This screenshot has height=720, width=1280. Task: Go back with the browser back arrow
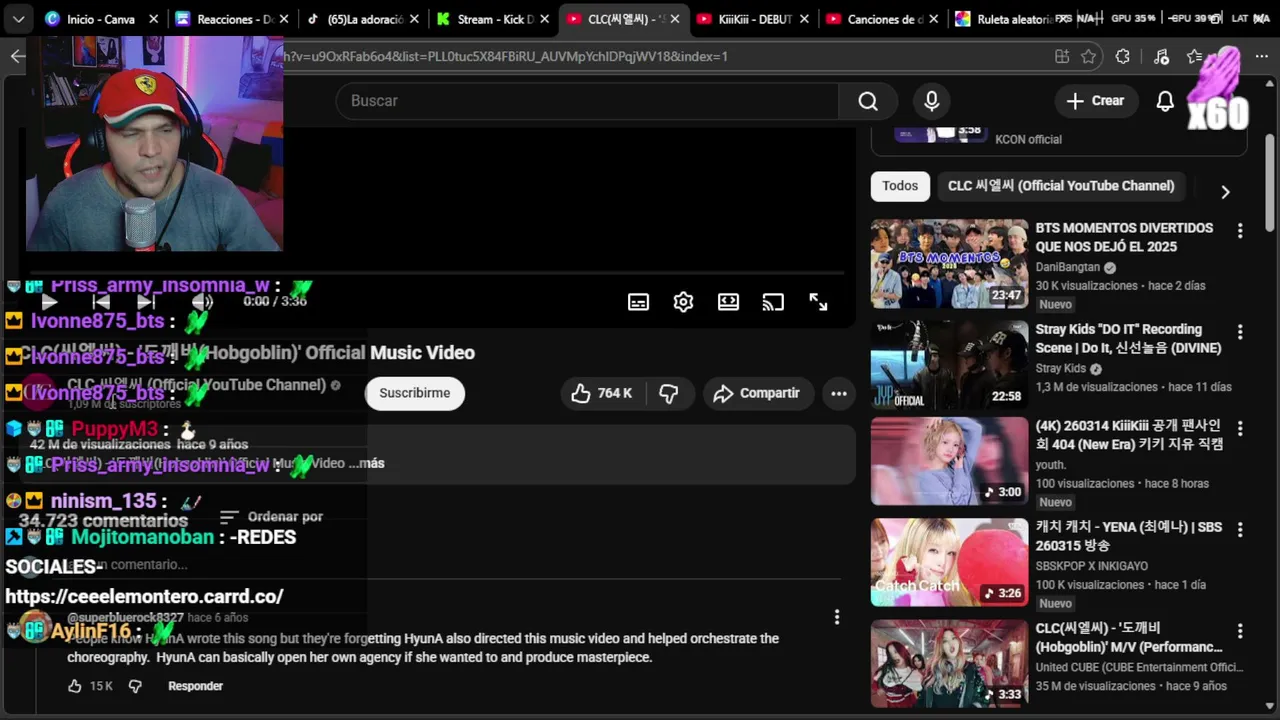(17, 56)
